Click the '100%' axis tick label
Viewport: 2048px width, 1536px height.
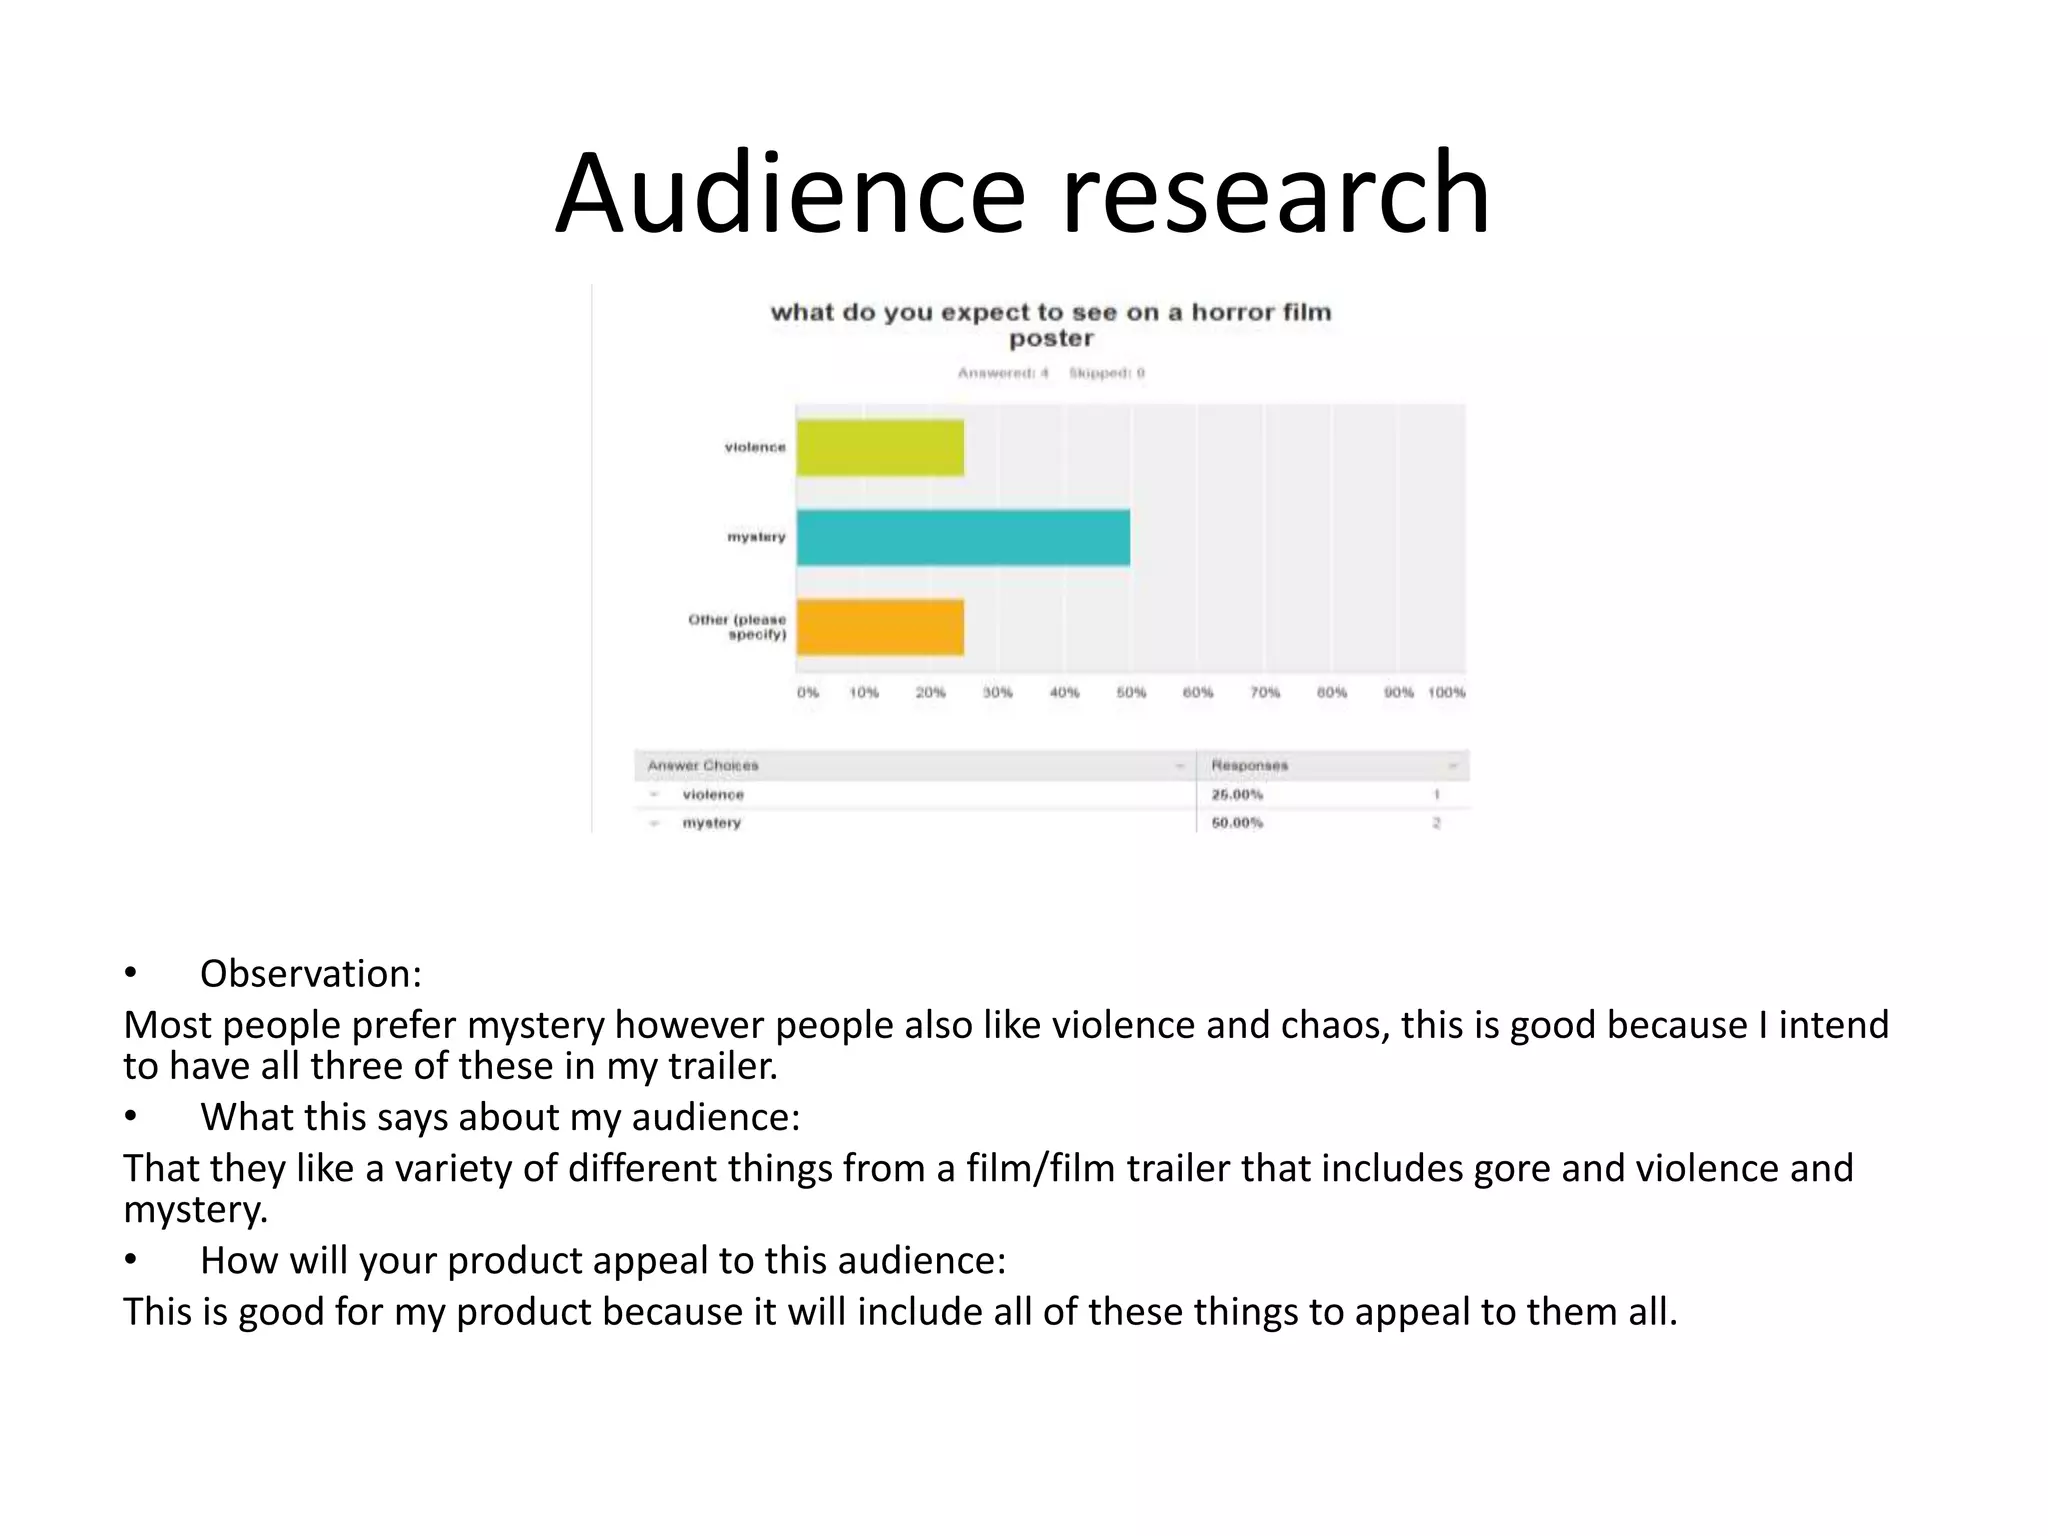[x=1446, y=692]
